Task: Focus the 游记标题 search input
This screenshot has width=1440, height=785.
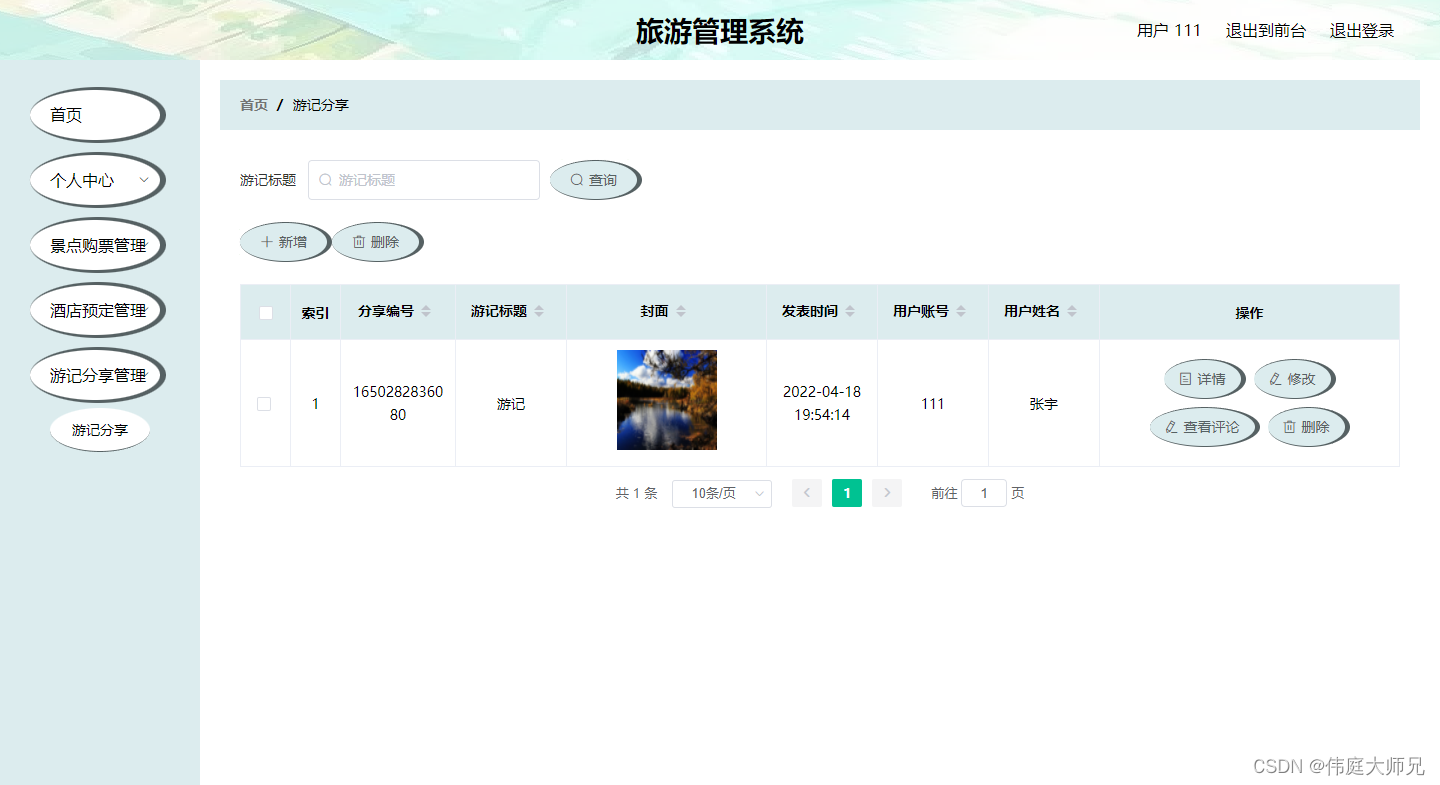Action: pos(424,180)
